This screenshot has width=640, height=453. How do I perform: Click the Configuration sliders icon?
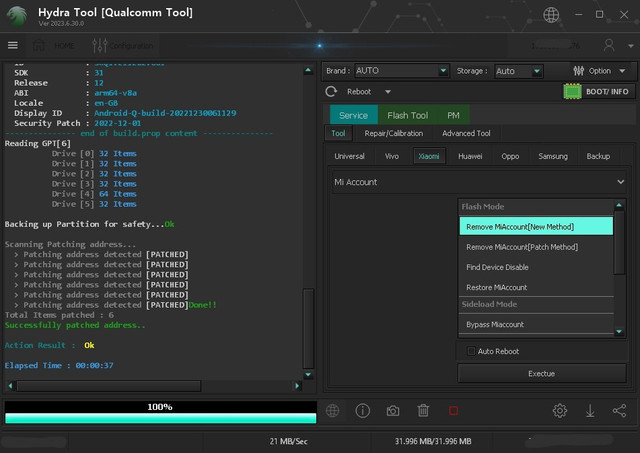coord(100,45)
